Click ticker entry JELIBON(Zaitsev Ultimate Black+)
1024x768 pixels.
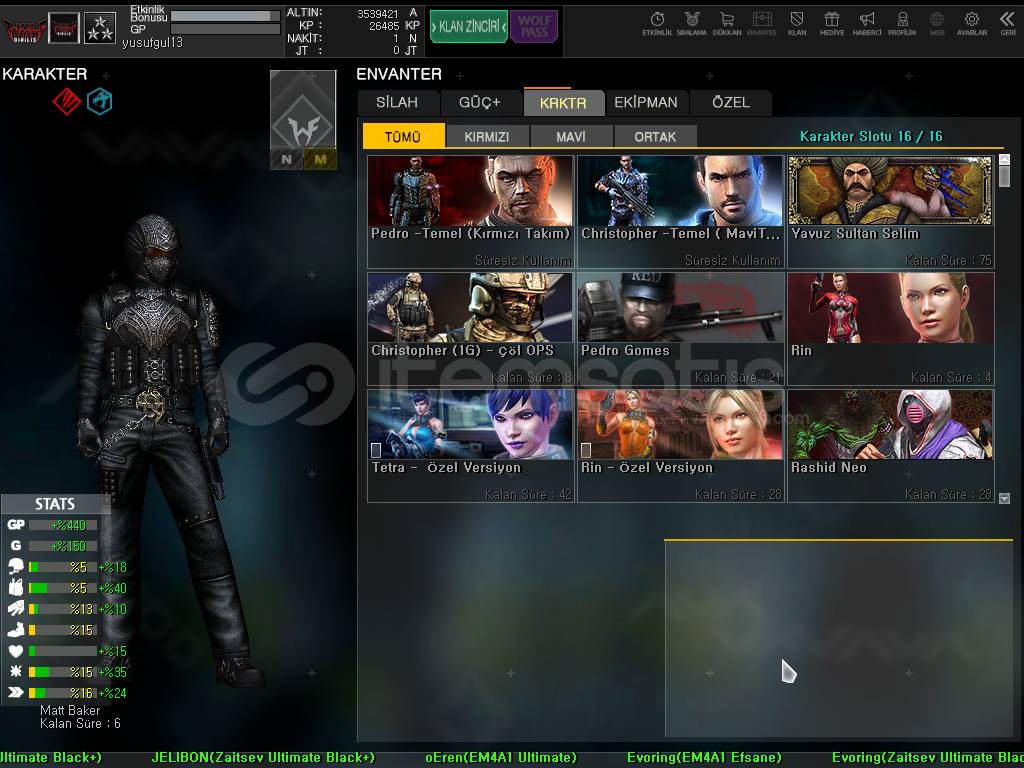pos(263,758)
